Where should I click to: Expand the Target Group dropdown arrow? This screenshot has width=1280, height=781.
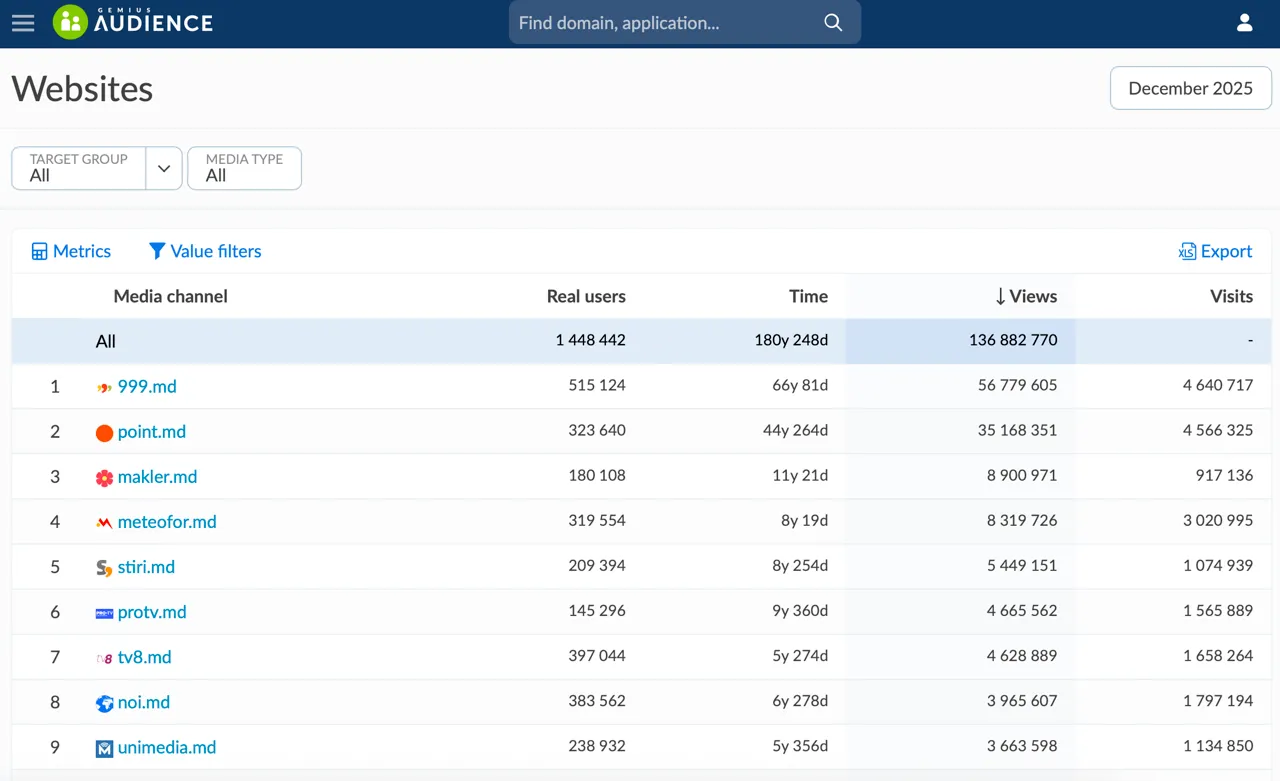coord(164,168)
